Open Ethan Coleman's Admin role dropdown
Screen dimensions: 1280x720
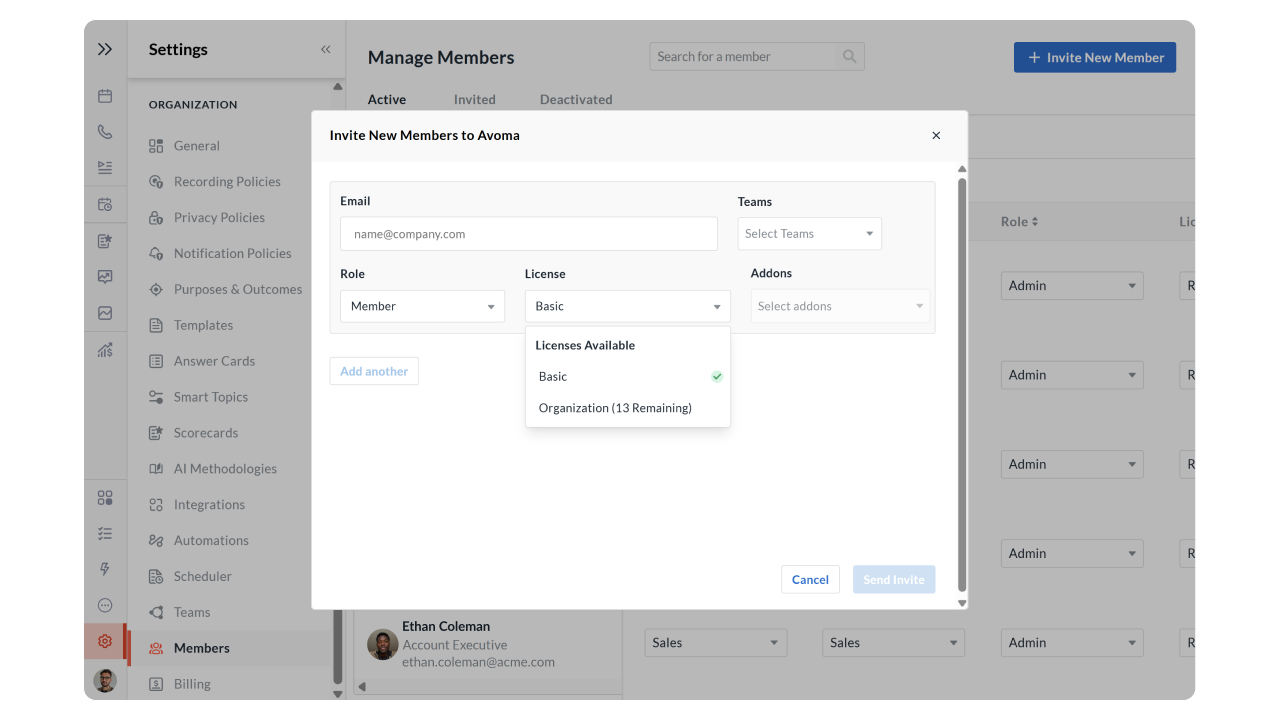coord(1072,642)
